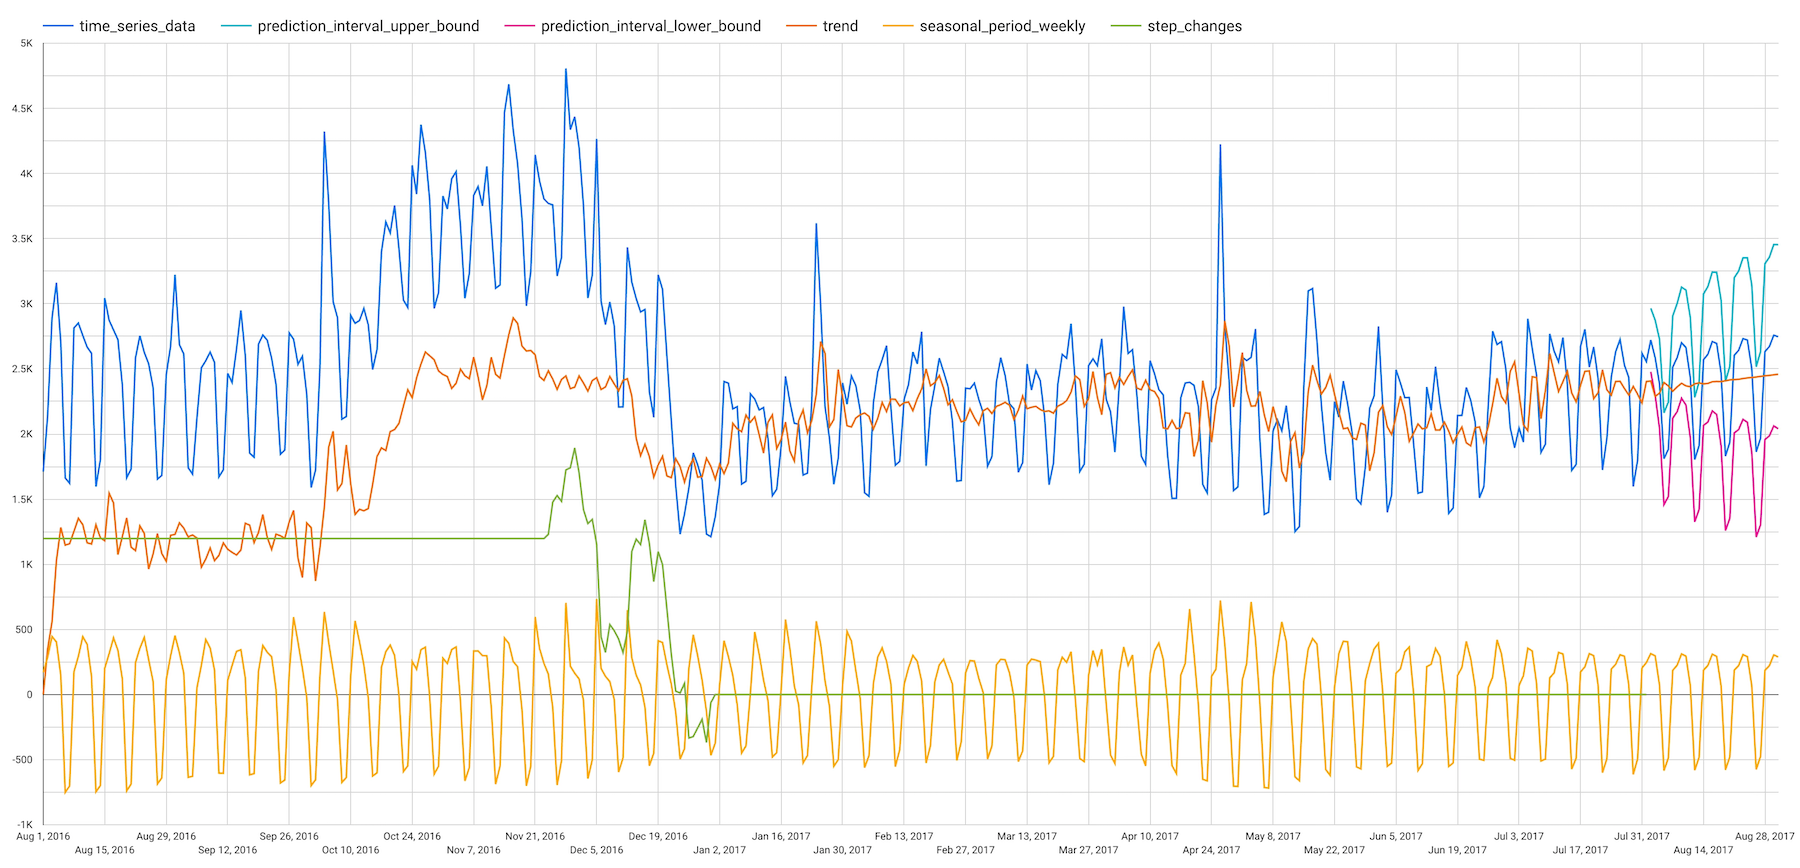Click the 4.5K y-axis label

pyautogui.click(x=22, y=109)
